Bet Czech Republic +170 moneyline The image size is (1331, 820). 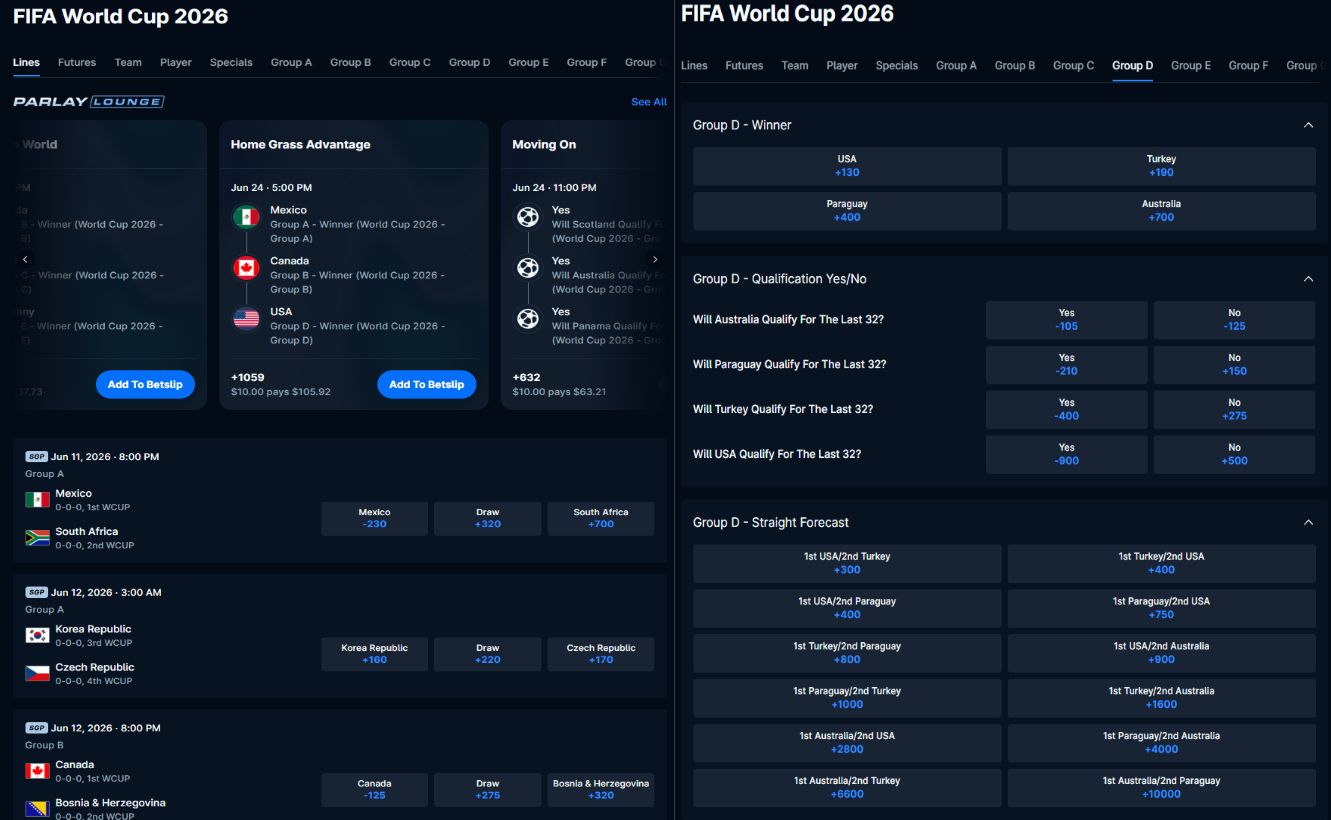pyautogui.click(x=601, y=654)
